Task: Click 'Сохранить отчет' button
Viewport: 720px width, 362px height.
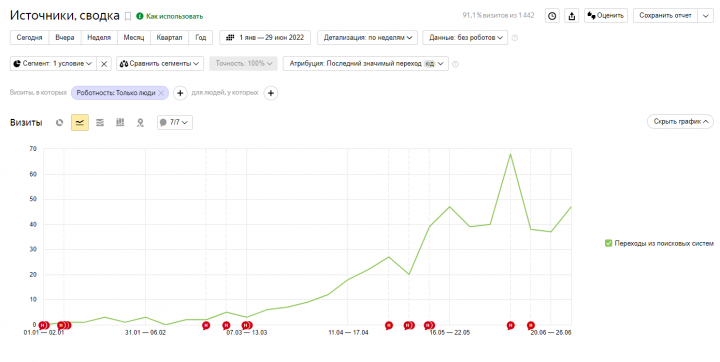Action: [x=665, y=16]
